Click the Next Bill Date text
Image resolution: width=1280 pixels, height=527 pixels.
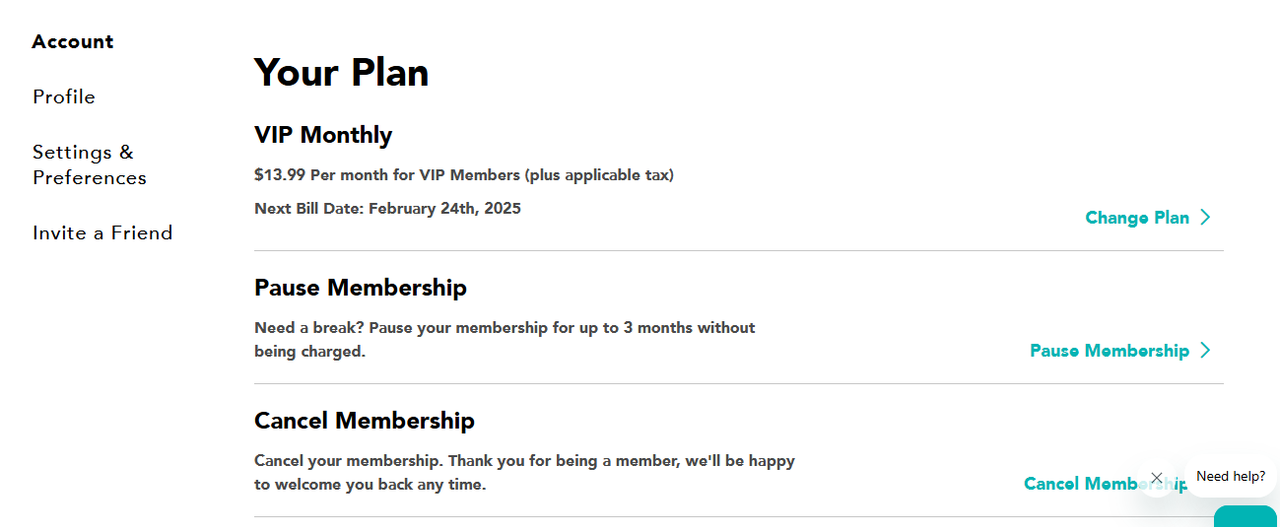coord(387,208)
